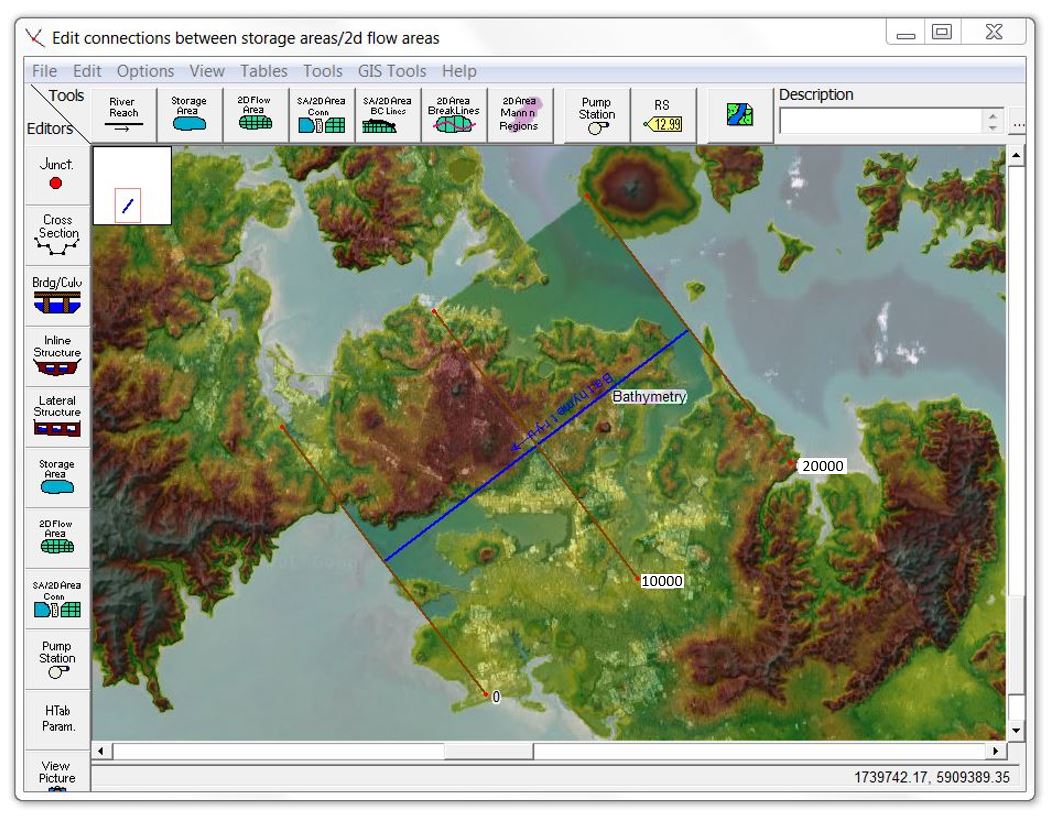1055x827 pixels.
Task: Open the HTab Param. editor
Action: point(57,719)
